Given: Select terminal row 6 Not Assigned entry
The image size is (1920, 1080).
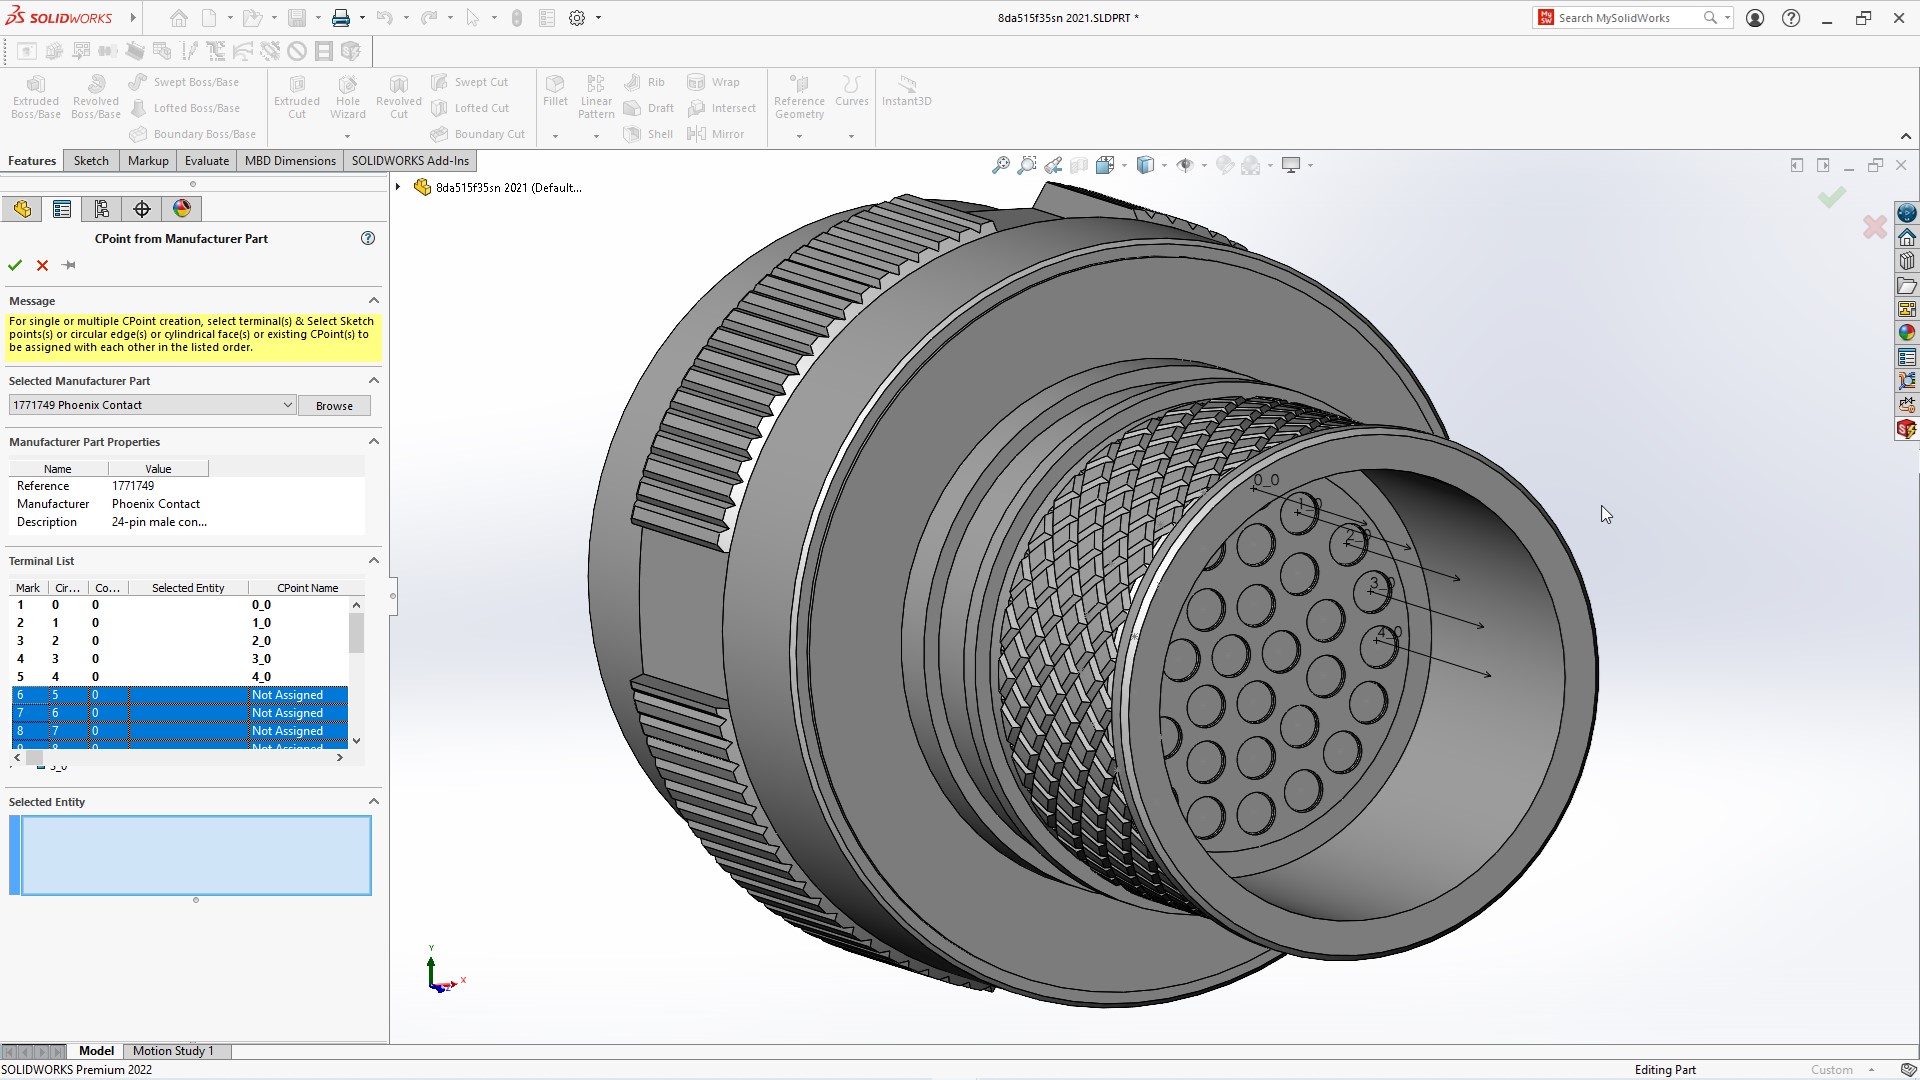Looking at the screenshot, I should click(286, 695).
